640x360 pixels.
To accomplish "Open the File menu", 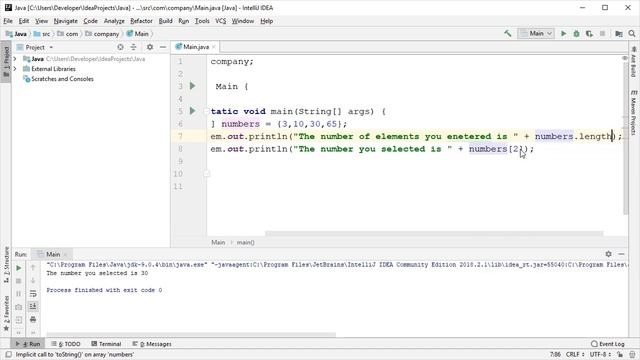I will click(8, 21).
